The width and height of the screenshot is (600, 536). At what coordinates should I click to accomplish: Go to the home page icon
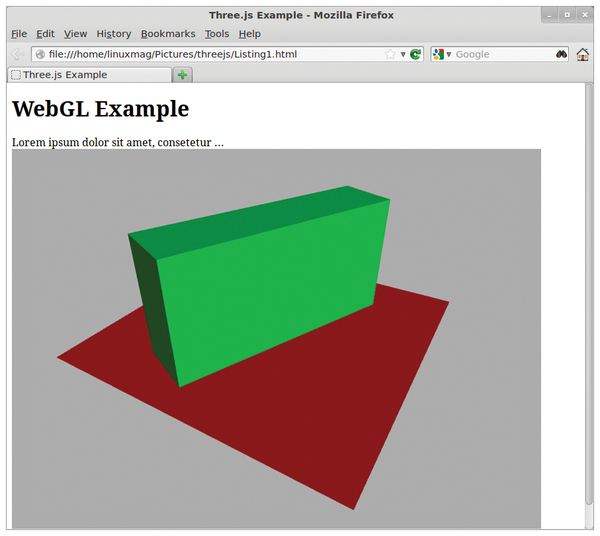583,54
